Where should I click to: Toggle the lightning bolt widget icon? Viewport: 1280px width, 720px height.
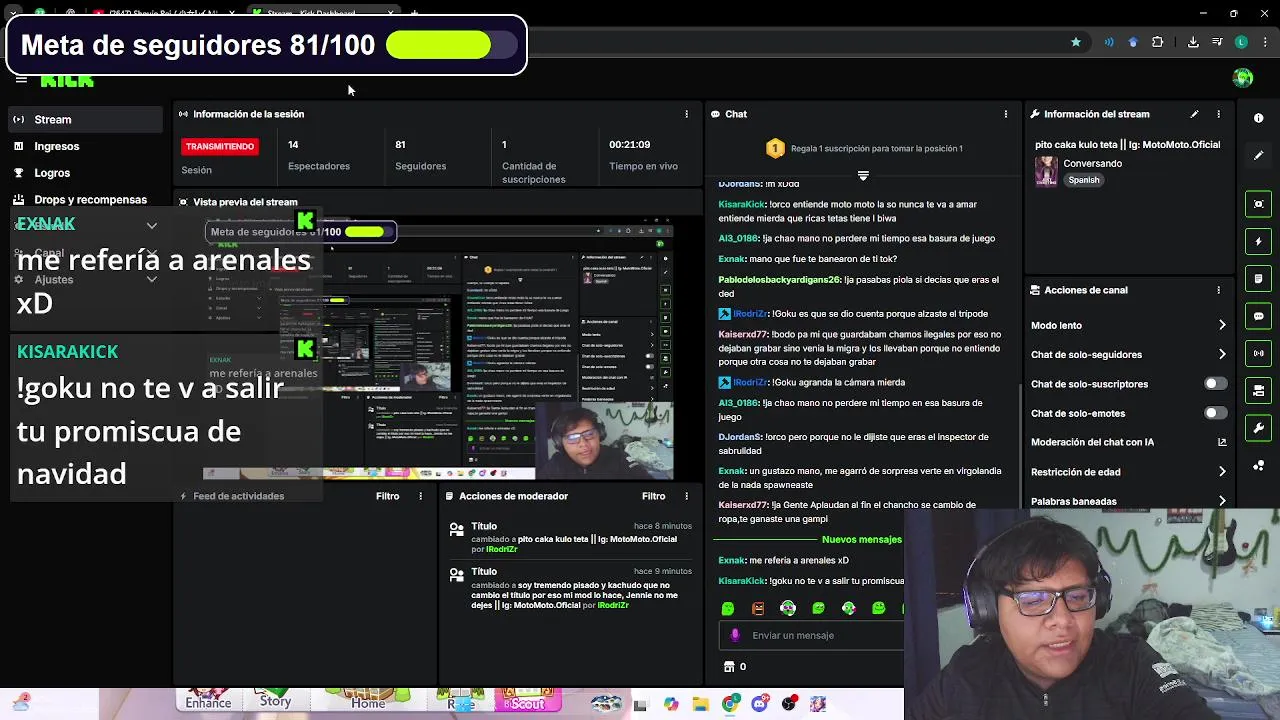[1258, 241]
